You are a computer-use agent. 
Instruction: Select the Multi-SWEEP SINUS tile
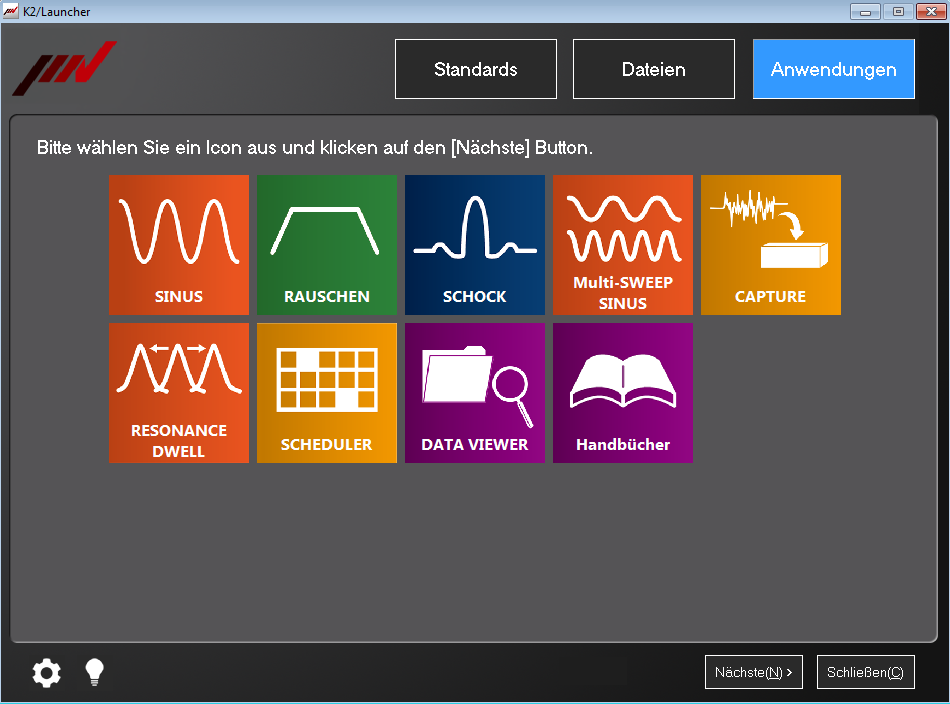(x=623, y=245)
